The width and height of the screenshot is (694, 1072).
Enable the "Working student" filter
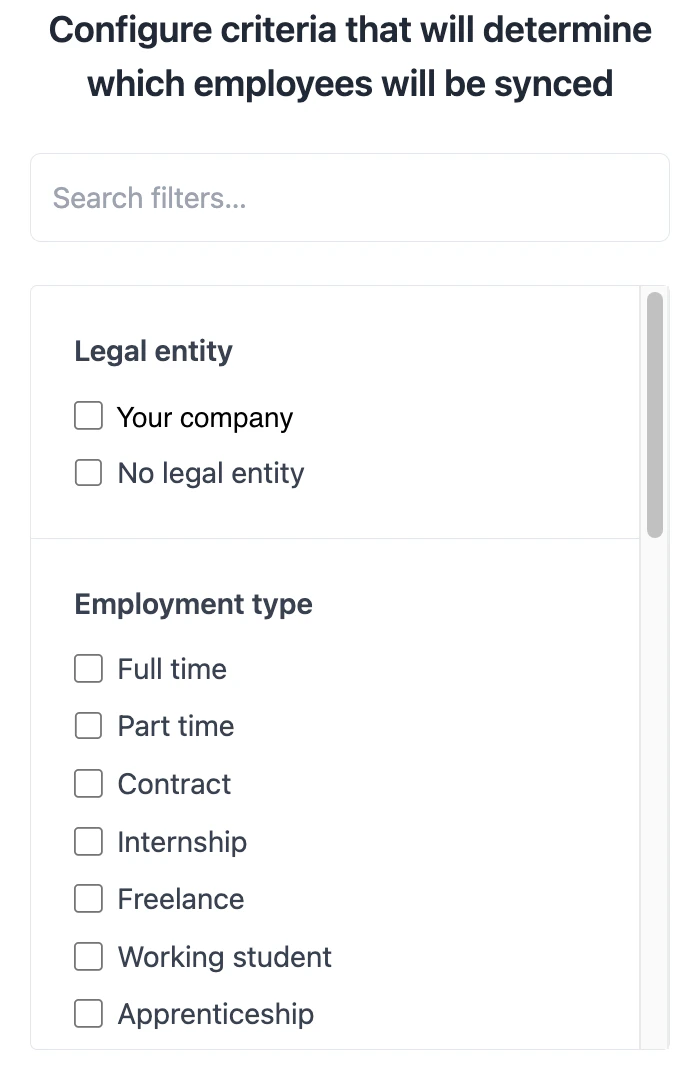pyautogui.click(x=88, y=956)
